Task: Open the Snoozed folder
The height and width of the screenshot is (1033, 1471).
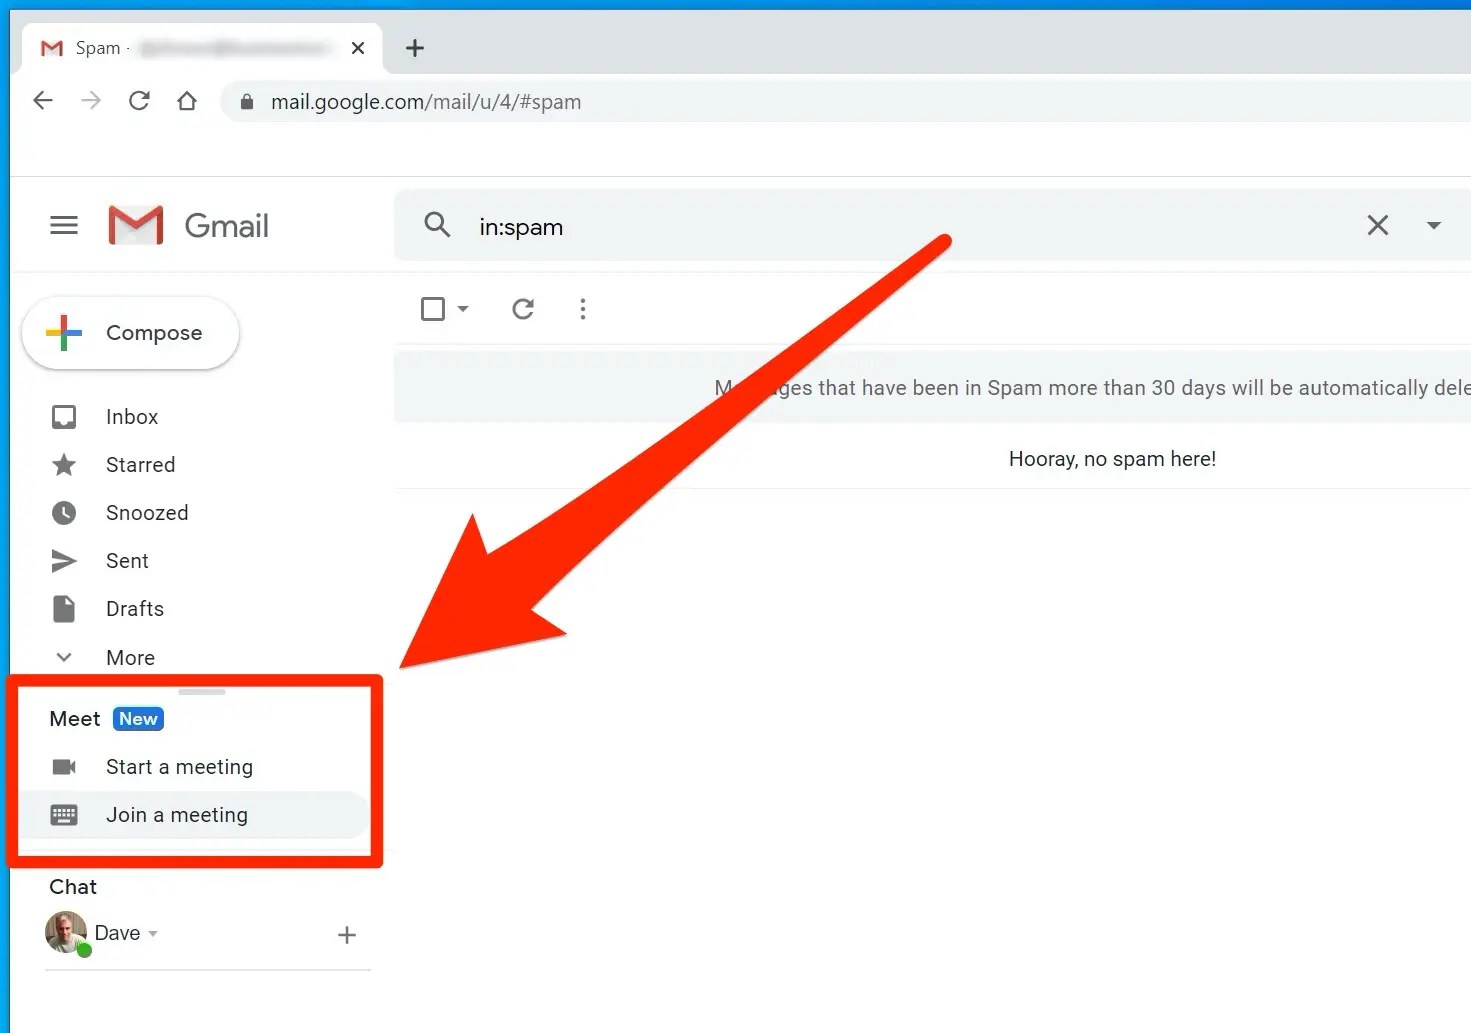Action: [147, 513]
